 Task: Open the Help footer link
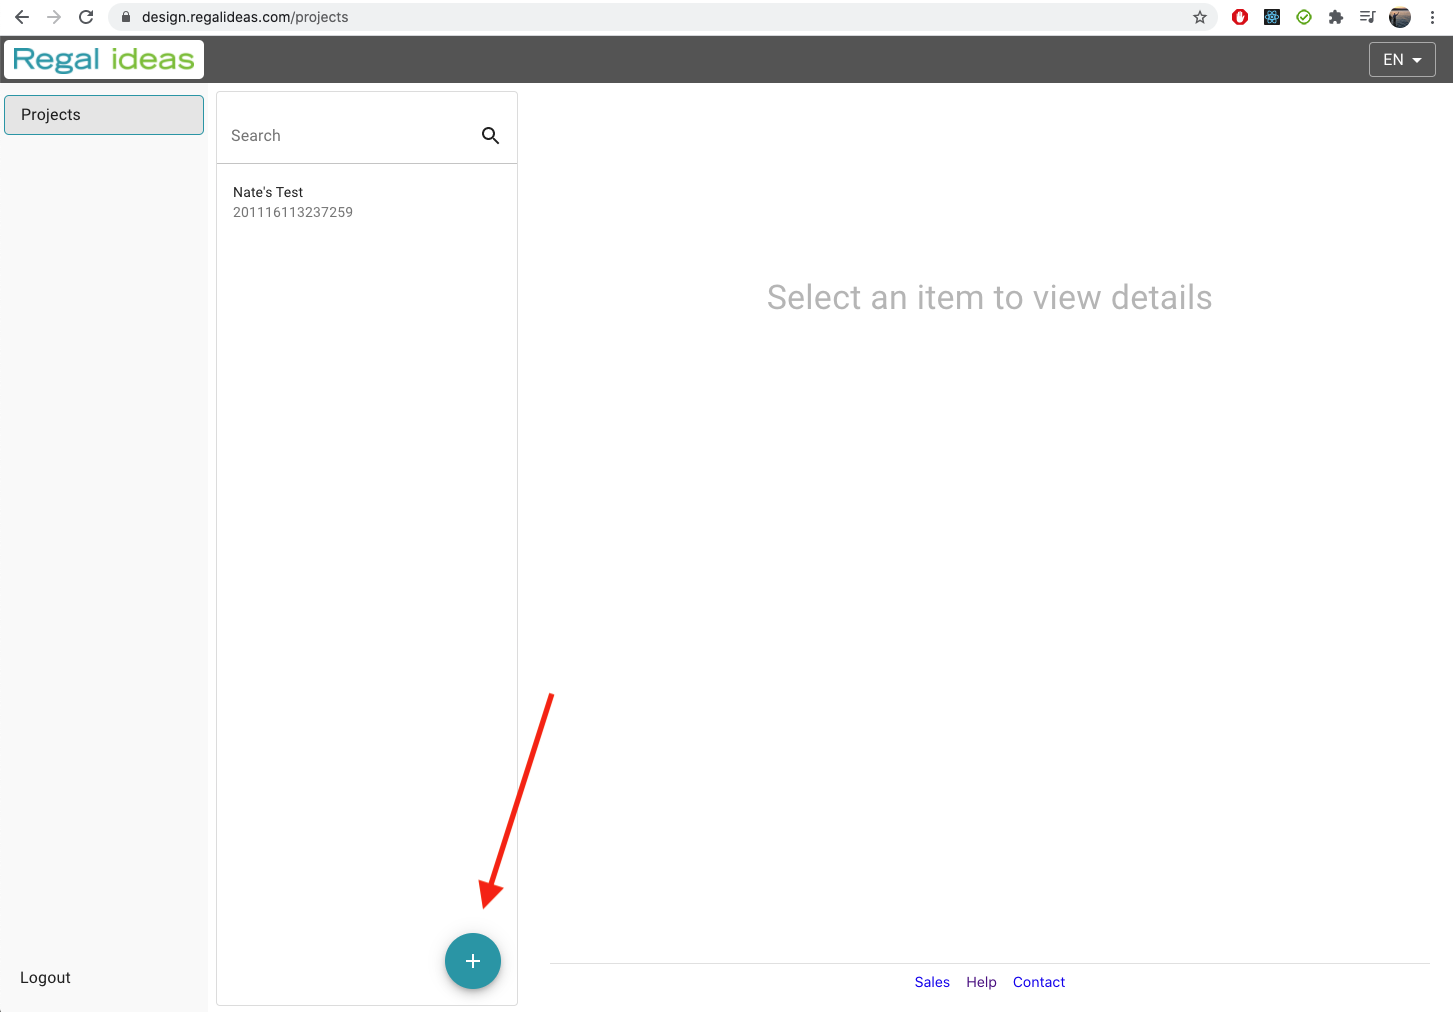(981, 982)
